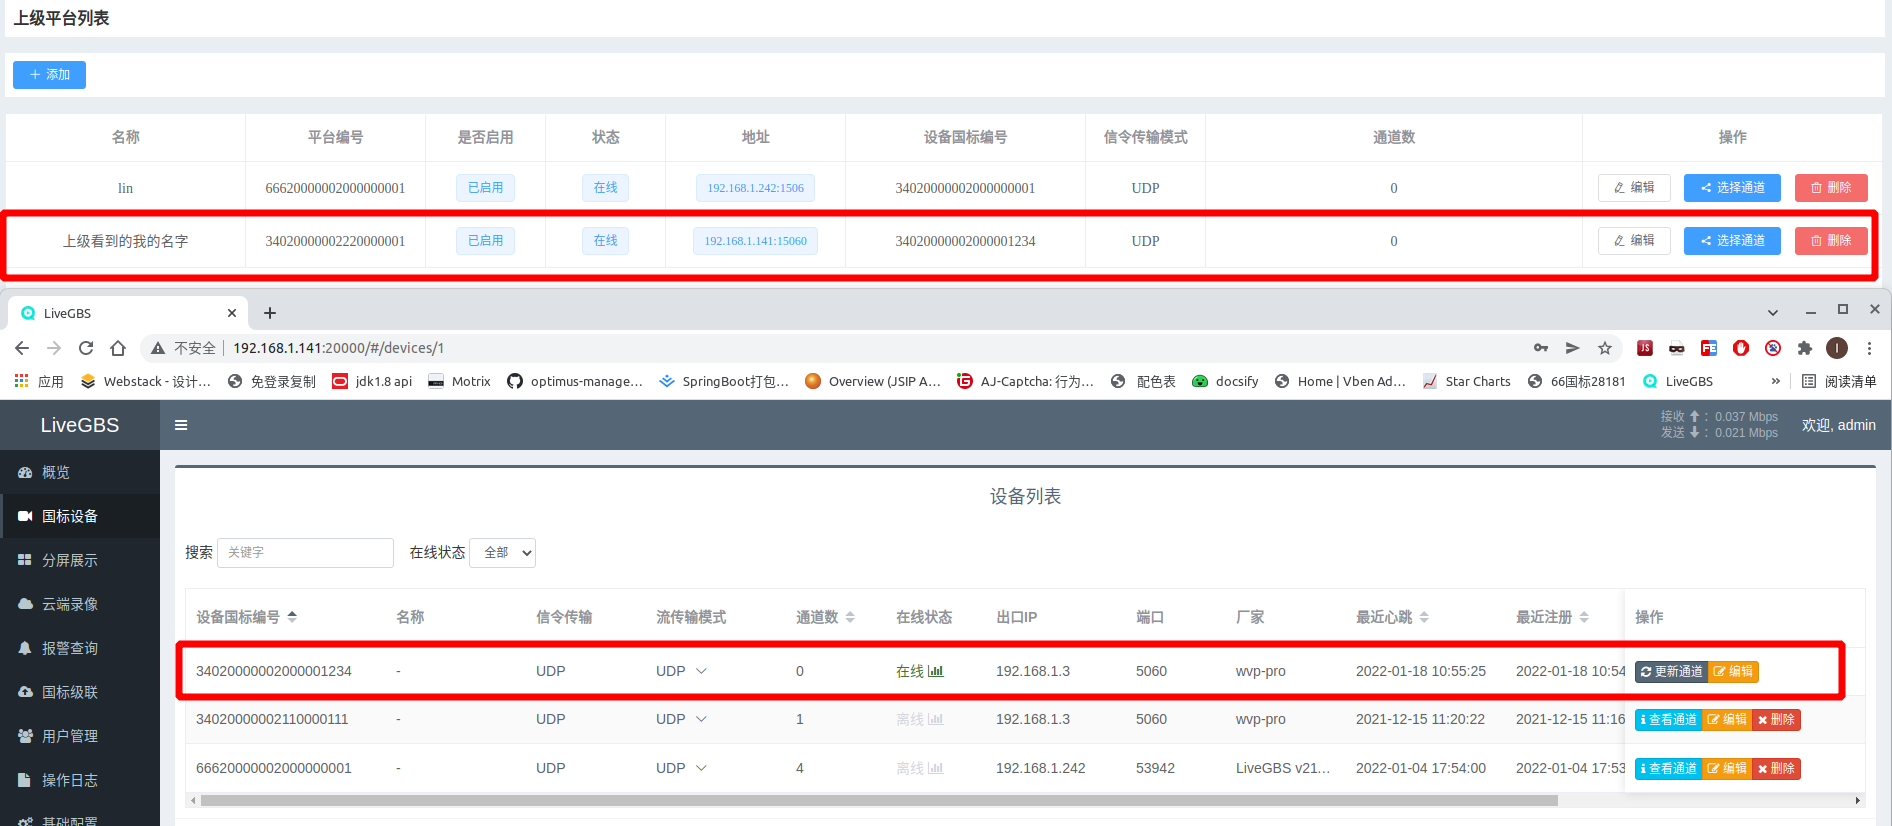Reload the page with the browser refresh icon
Image resolution: width=1892 pixels, height=826 pixels.
86,348
